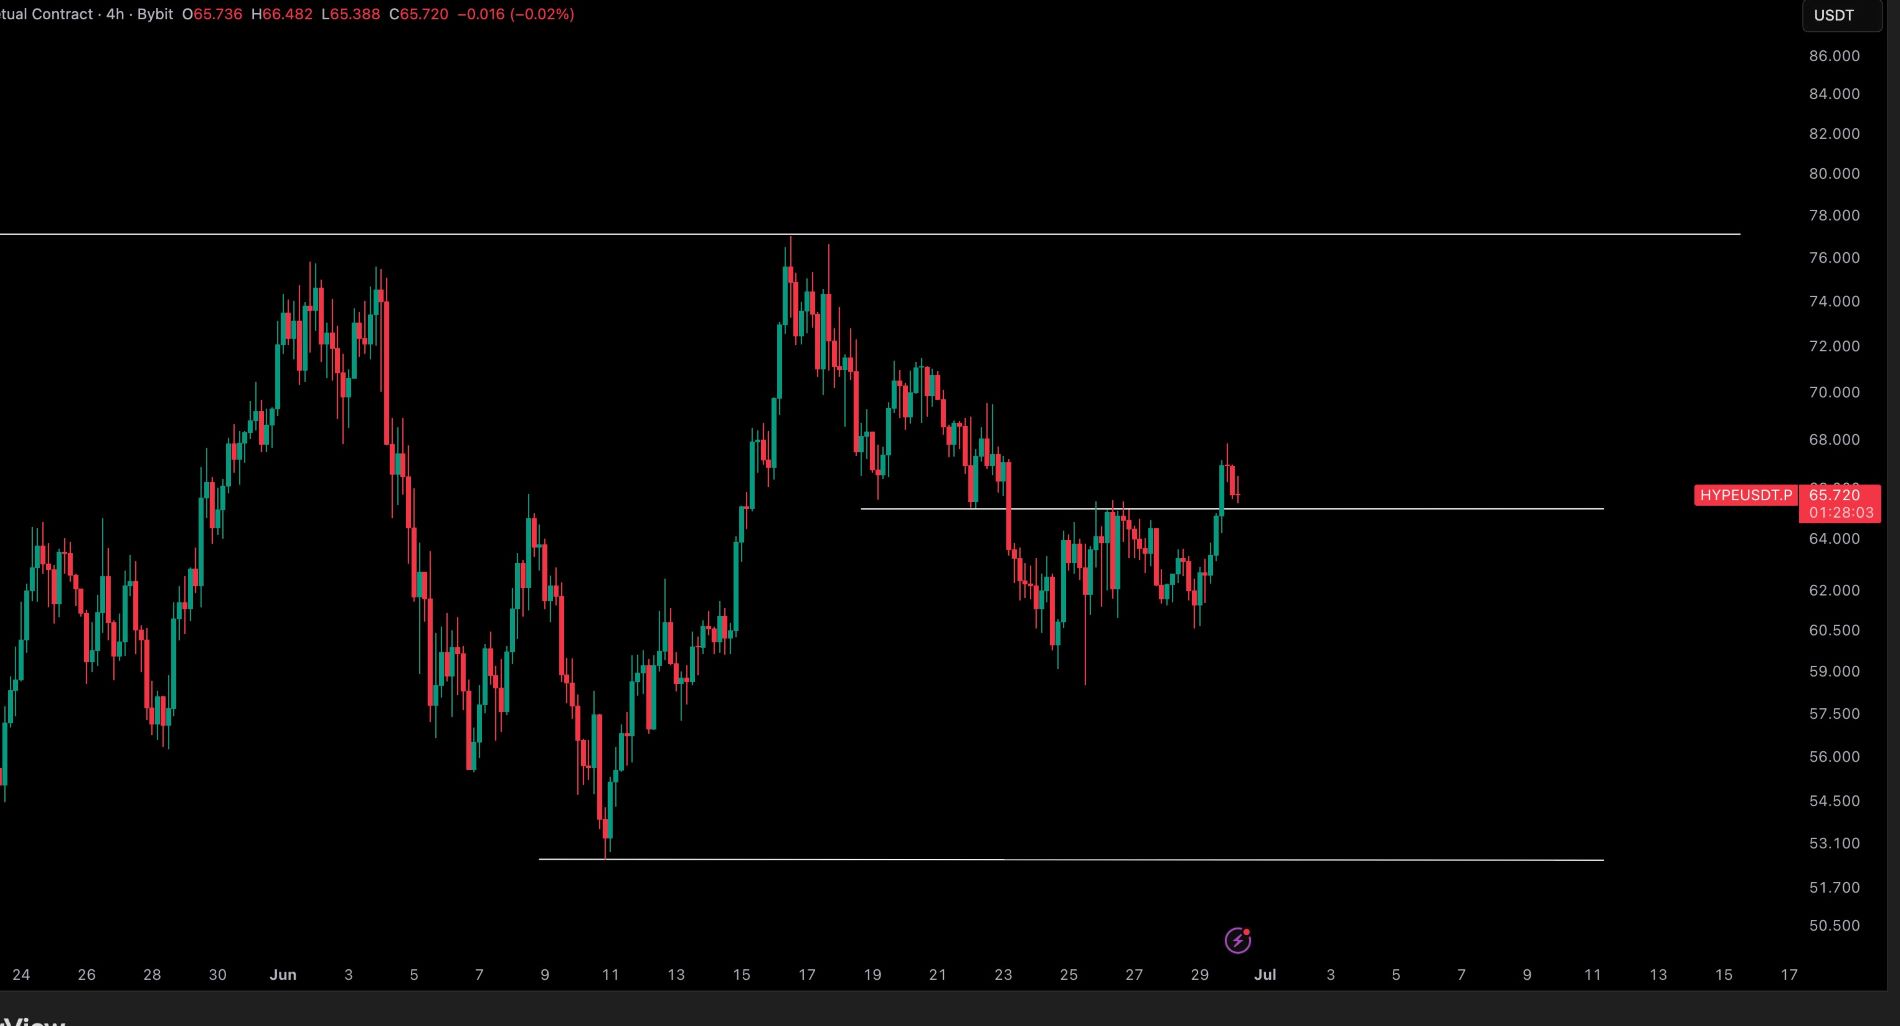Click the 01:28:03 candle countdown timer
This screenshot has height=1026, width=1900.
1841,513
